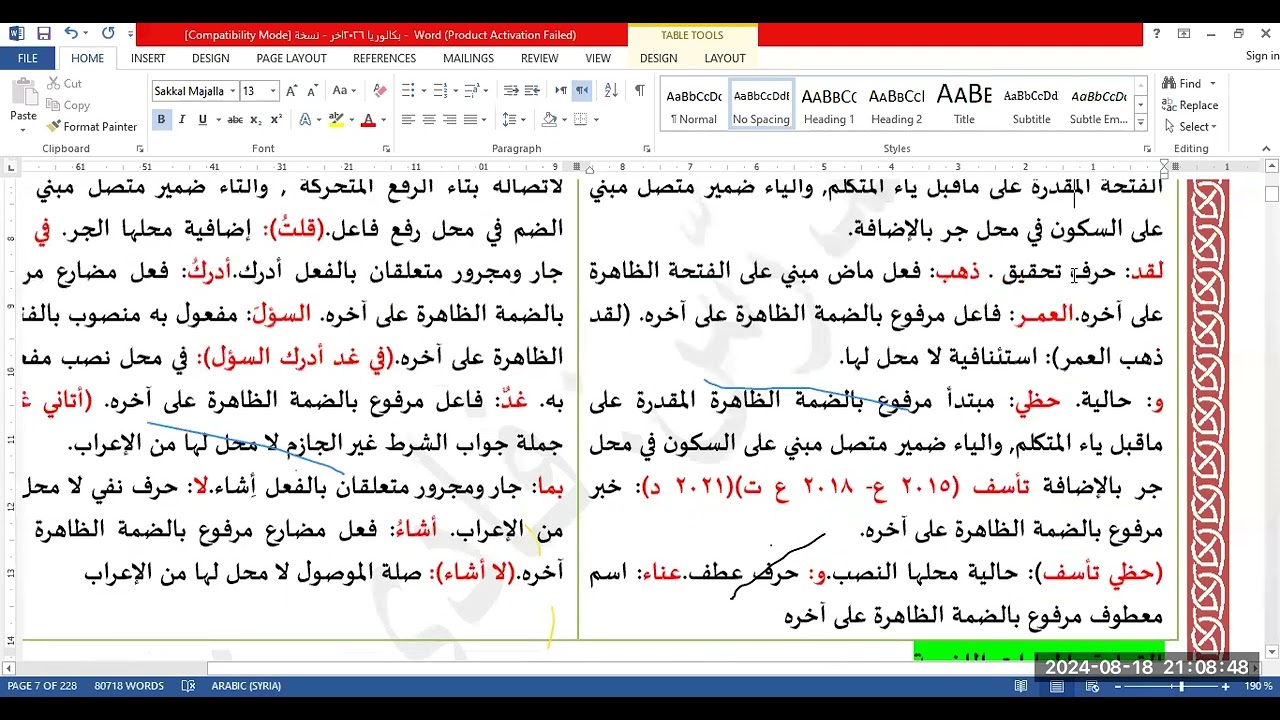Click the Numbering list icon
Screen dimensions: 1280x720
pos(440,91)
